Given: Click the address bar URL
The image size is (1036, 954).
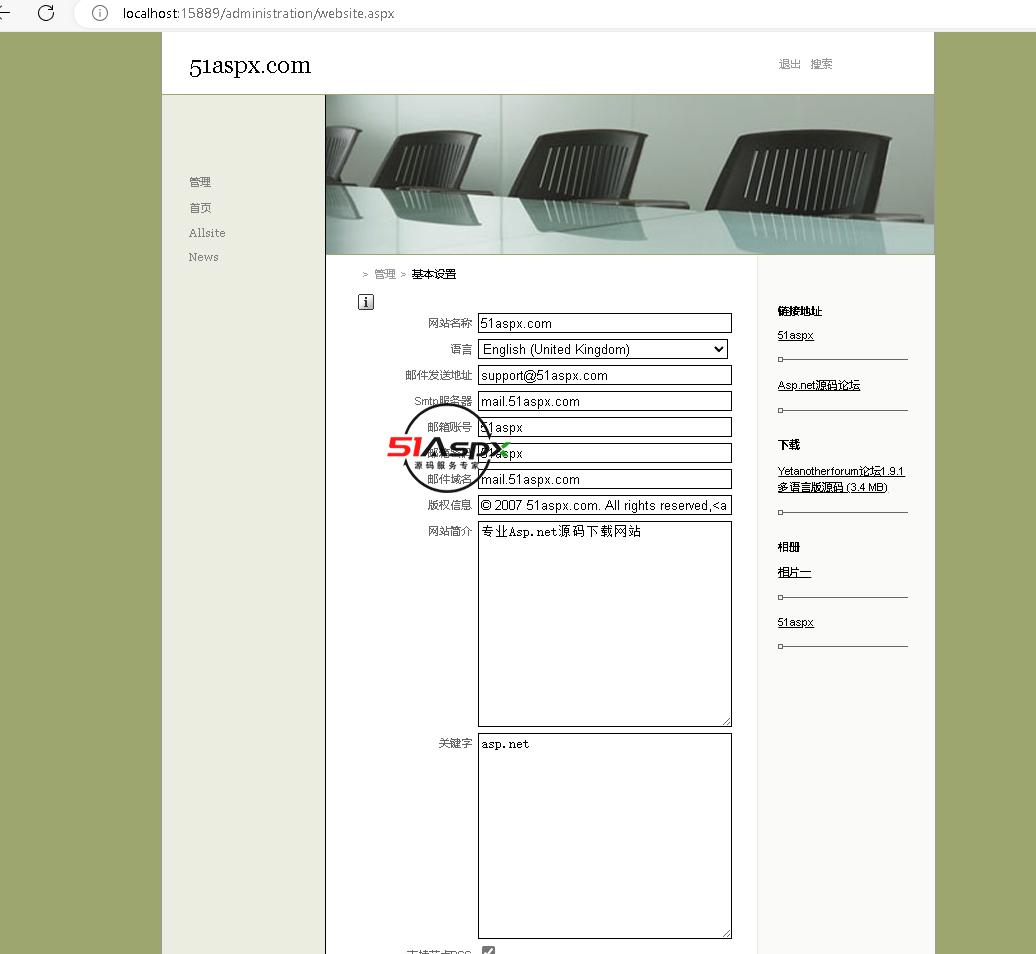Looking at the screenshot, I should tap(258, 13).
